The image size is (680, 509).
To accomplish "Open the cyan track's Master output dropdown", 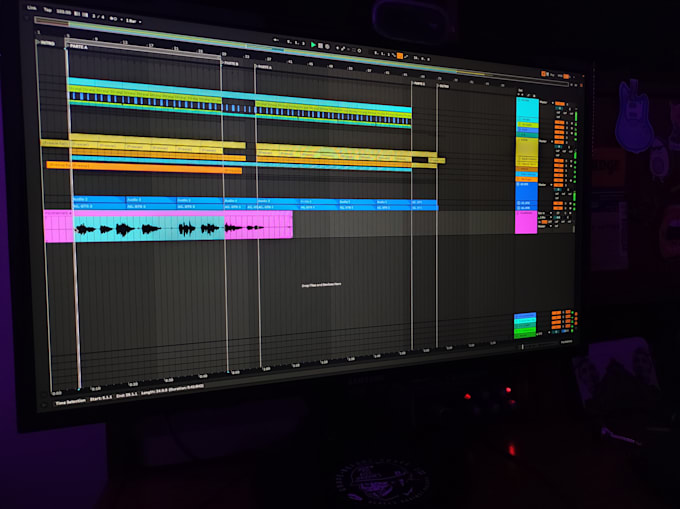I will click(546, 102).
